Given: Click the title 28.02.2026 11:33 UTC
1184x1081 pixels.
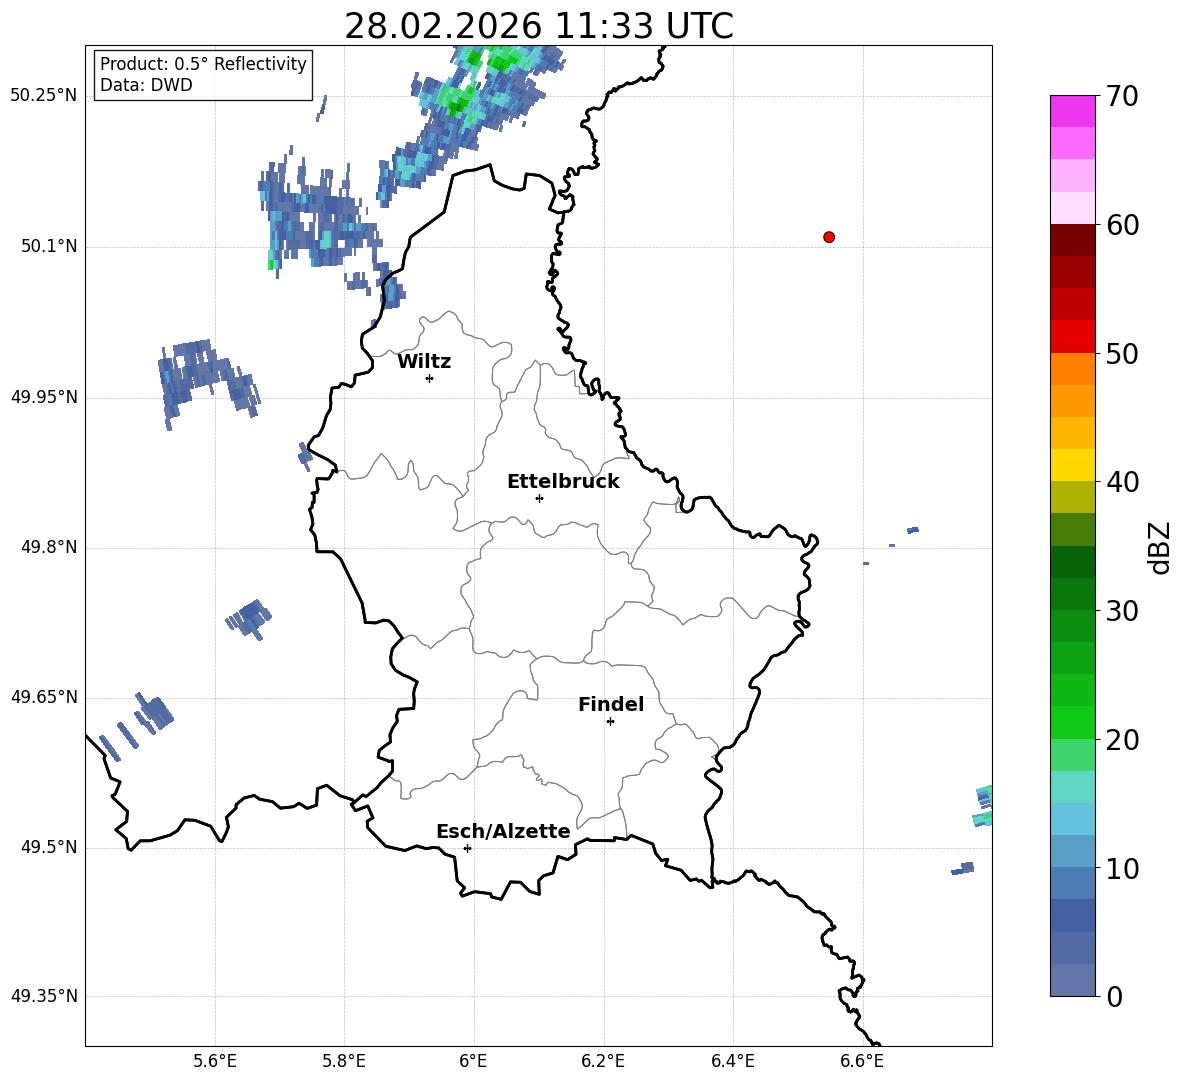Looking at the screenshot, I should [539, 26].
